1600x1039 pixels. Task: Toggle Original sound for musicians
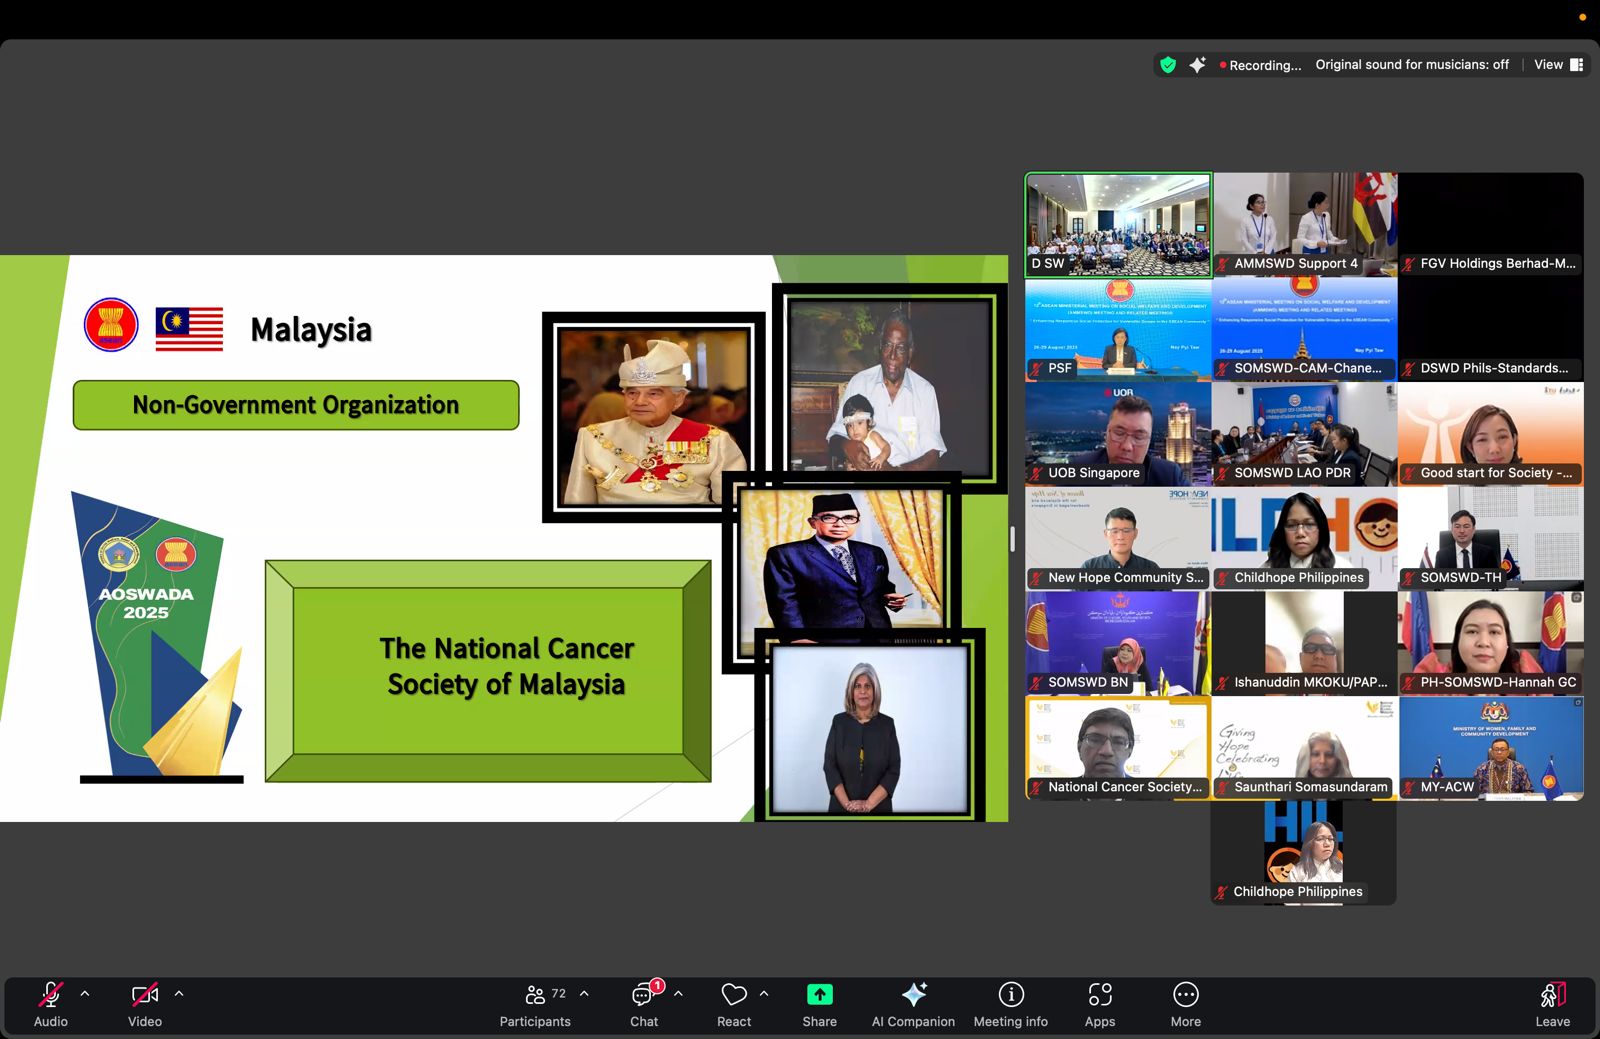[1412, 65]
